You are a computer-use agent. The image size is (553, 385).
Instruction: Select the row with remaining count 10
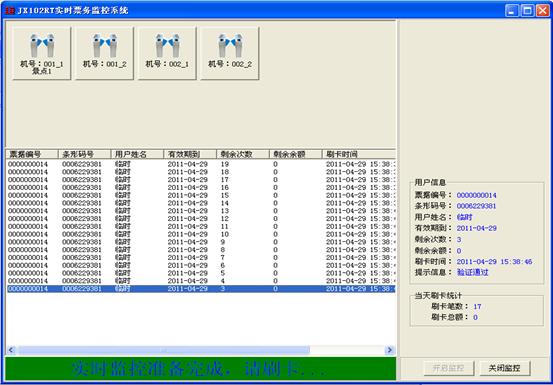pos(201,234)
